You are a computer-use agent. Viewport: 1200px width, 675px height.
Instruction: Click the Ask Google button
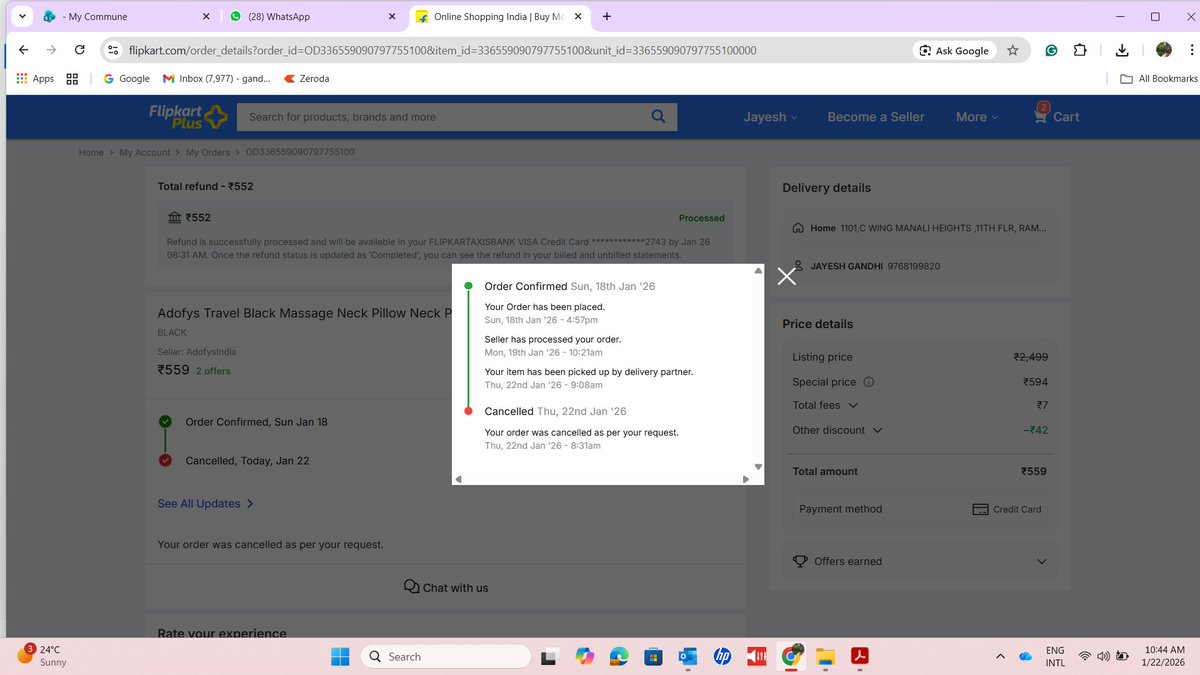(x=954, y=50)
